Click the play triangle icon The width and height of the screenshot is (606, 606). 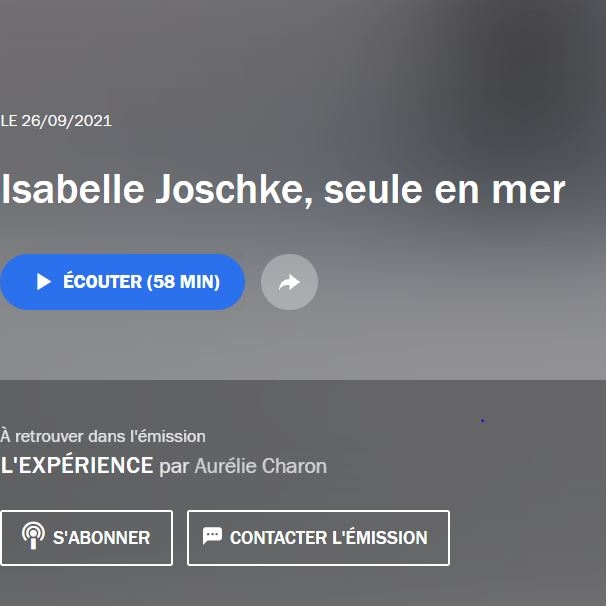(44, 281)
